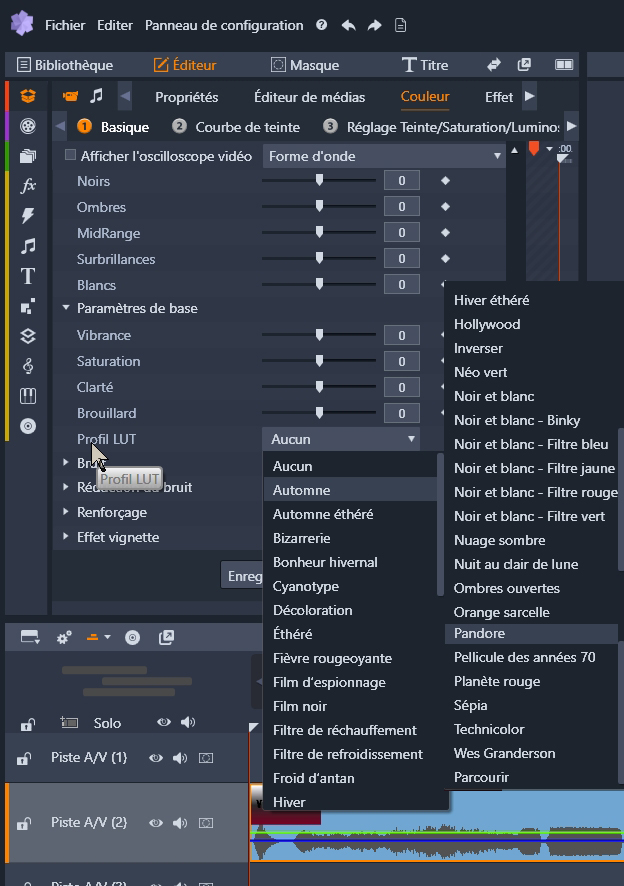The height and width of the screenshot is (886, 624).
Task: Toggle lock on Piste A/V (2)
Action: click(24, 823)
